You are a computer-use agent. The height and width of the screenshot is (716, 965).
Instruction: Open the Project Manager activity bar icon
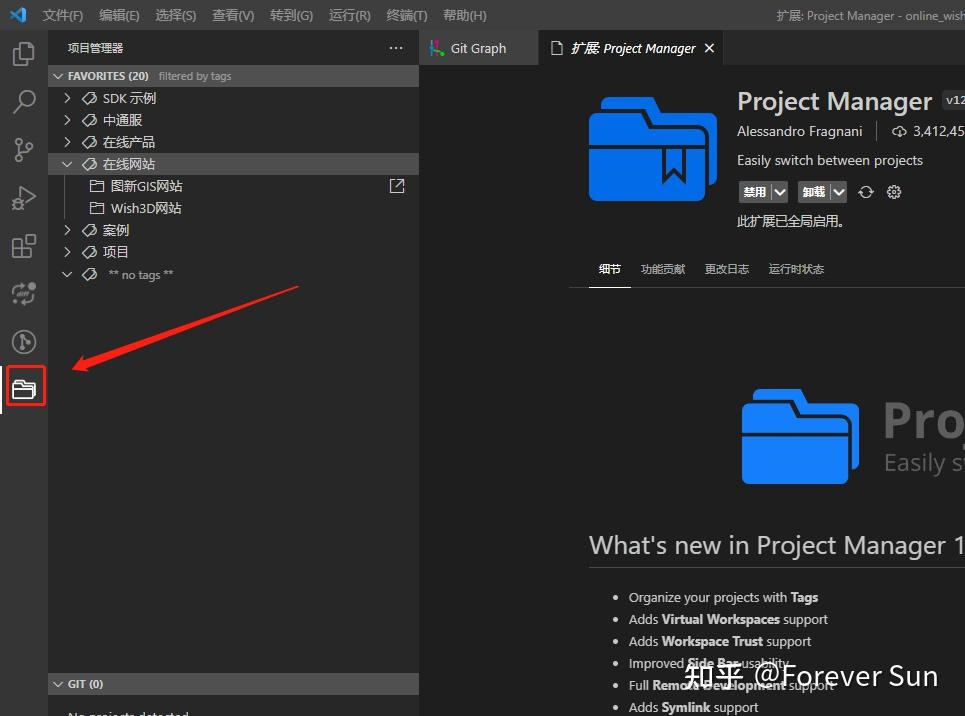click(x=25, y=389)
